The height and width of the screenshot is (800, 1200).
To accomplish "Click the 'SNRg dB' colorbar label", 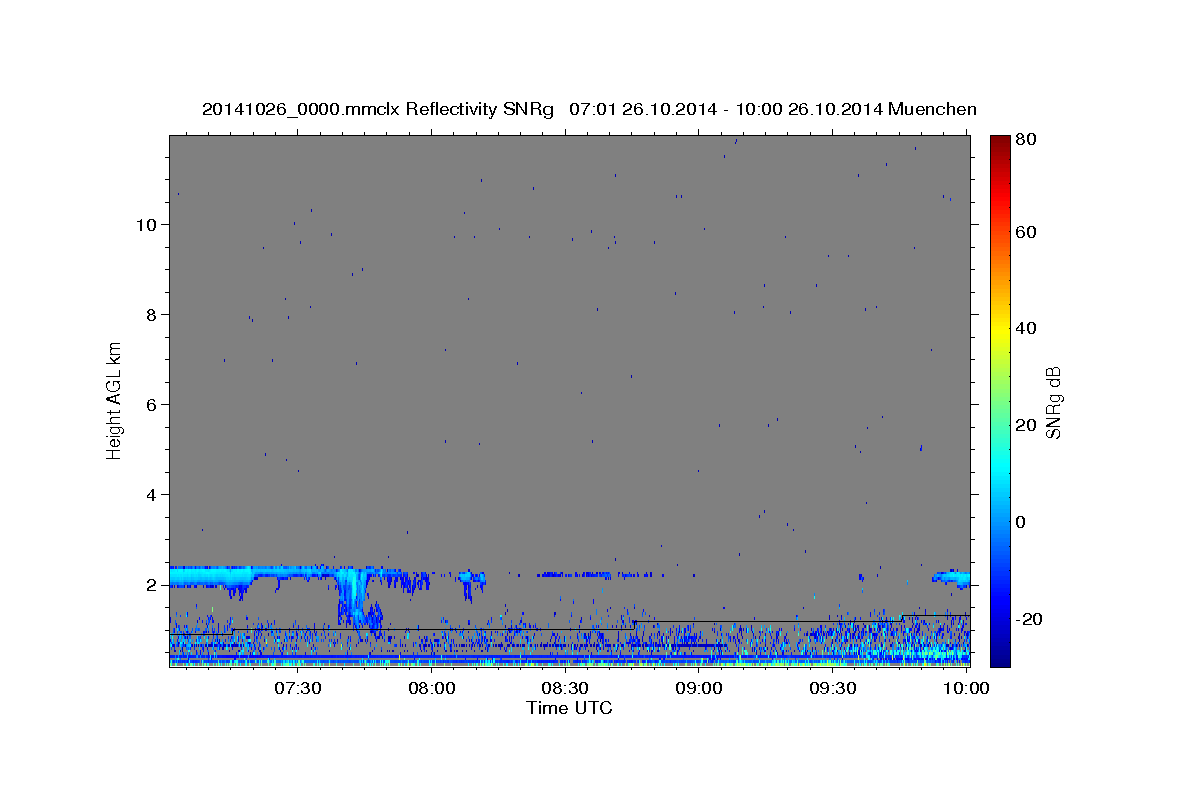I will point(1053,403).
